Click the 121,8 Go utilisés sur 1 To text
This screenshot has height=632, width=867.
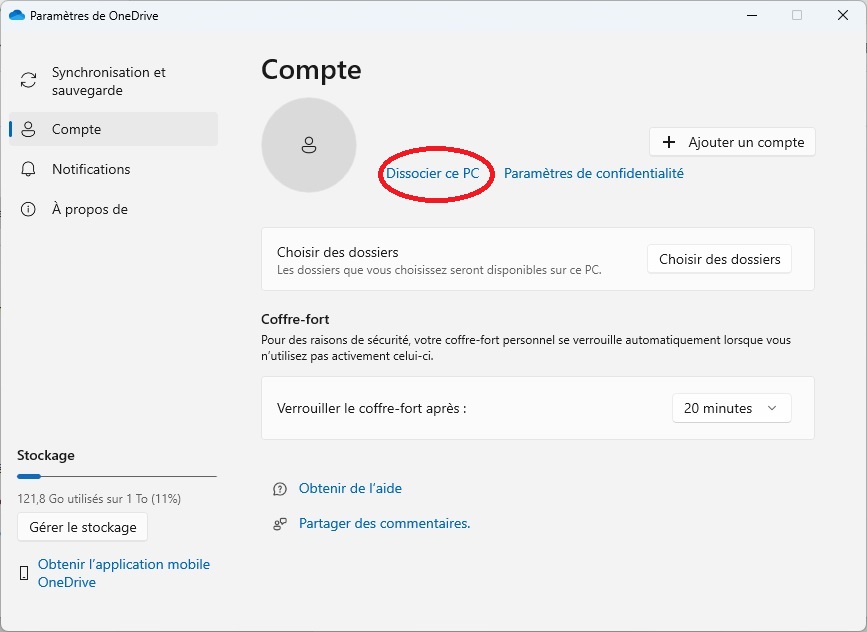click(99, 499)
